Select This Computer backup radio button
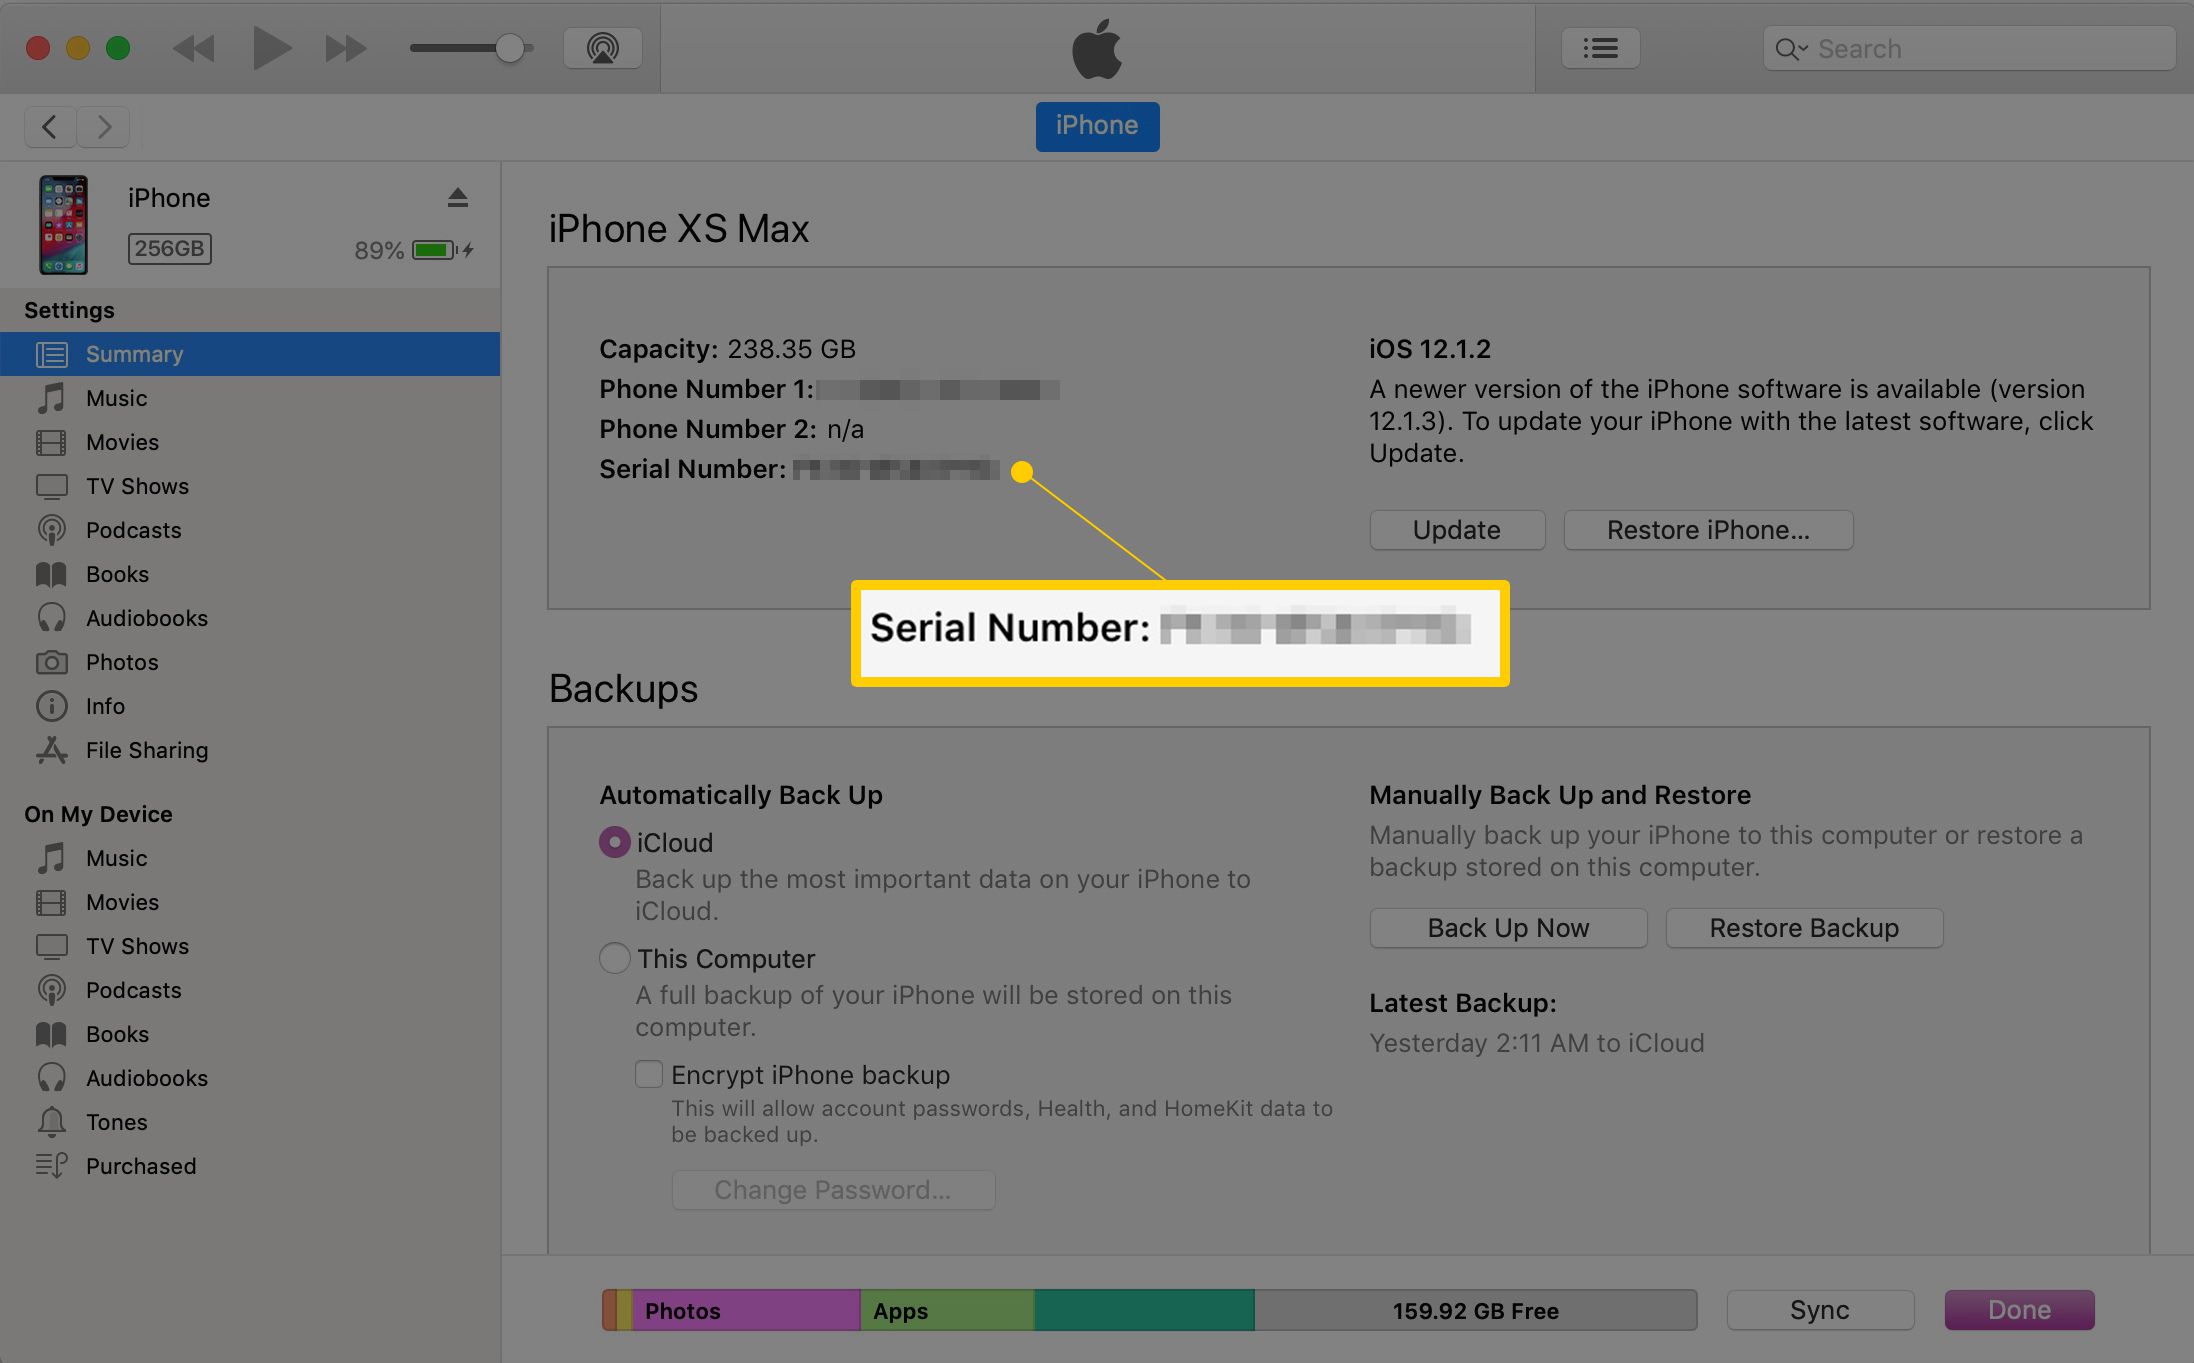This screenshot has height=1363, width=2194. click(614, 958)
